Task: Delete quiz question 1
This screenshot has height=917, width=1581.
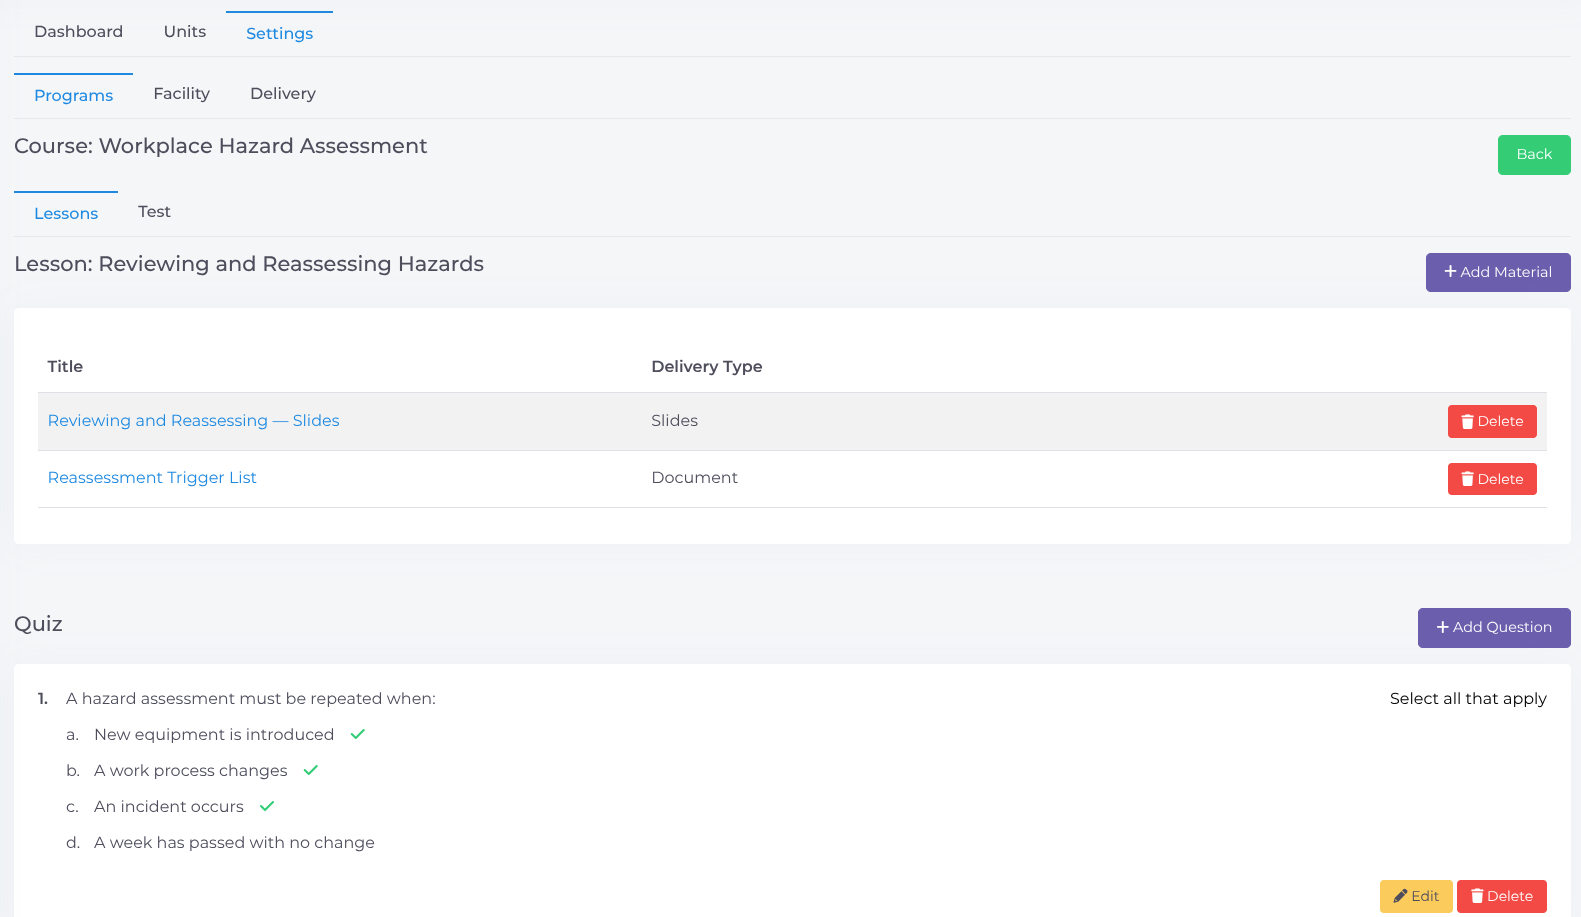Action: point(1502,896)
